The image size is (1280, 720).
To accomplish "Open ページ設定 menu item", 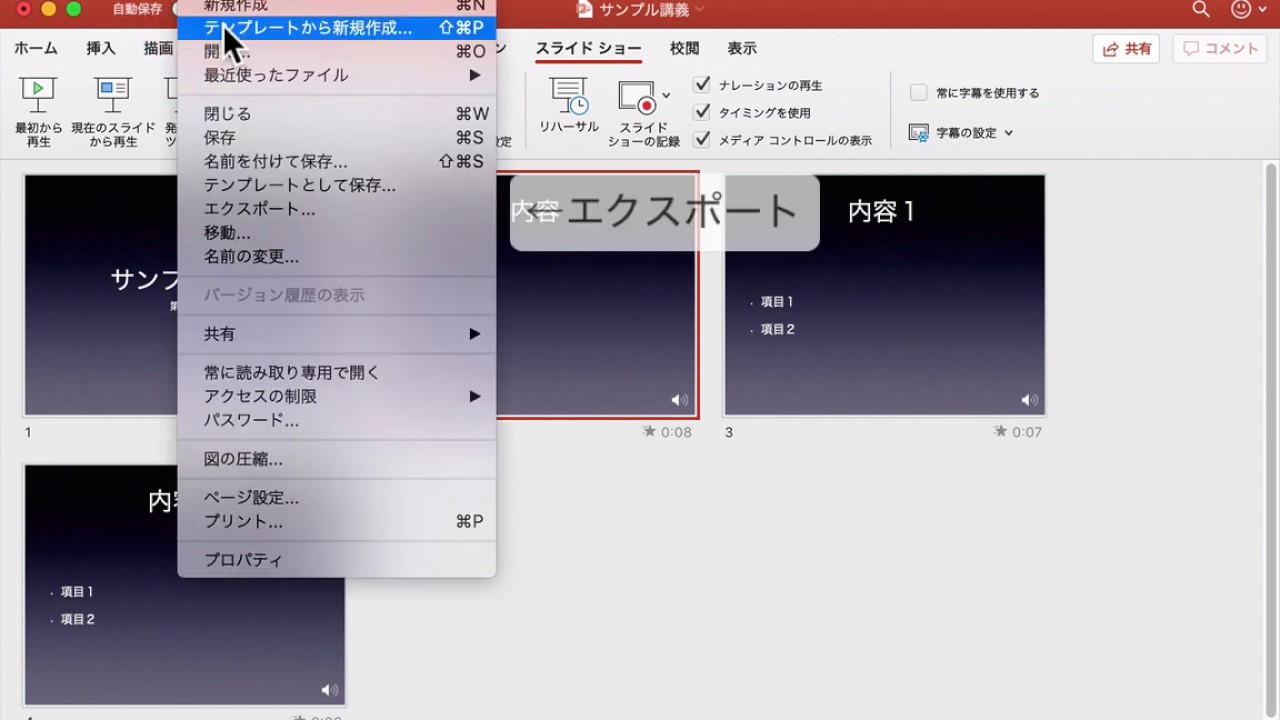I will coord(336,498).
